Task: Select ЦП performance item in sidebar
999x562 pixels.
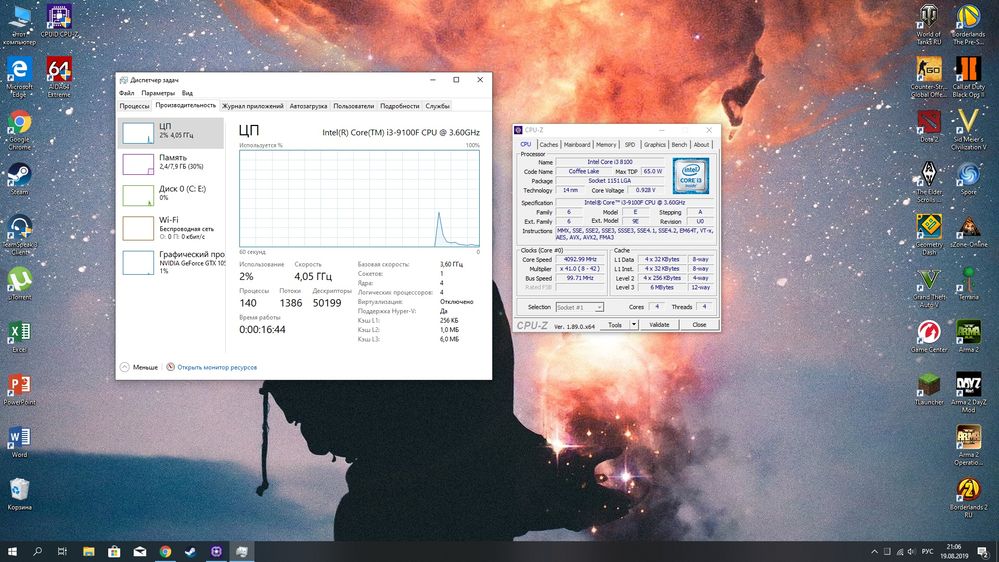Action: 171,133
